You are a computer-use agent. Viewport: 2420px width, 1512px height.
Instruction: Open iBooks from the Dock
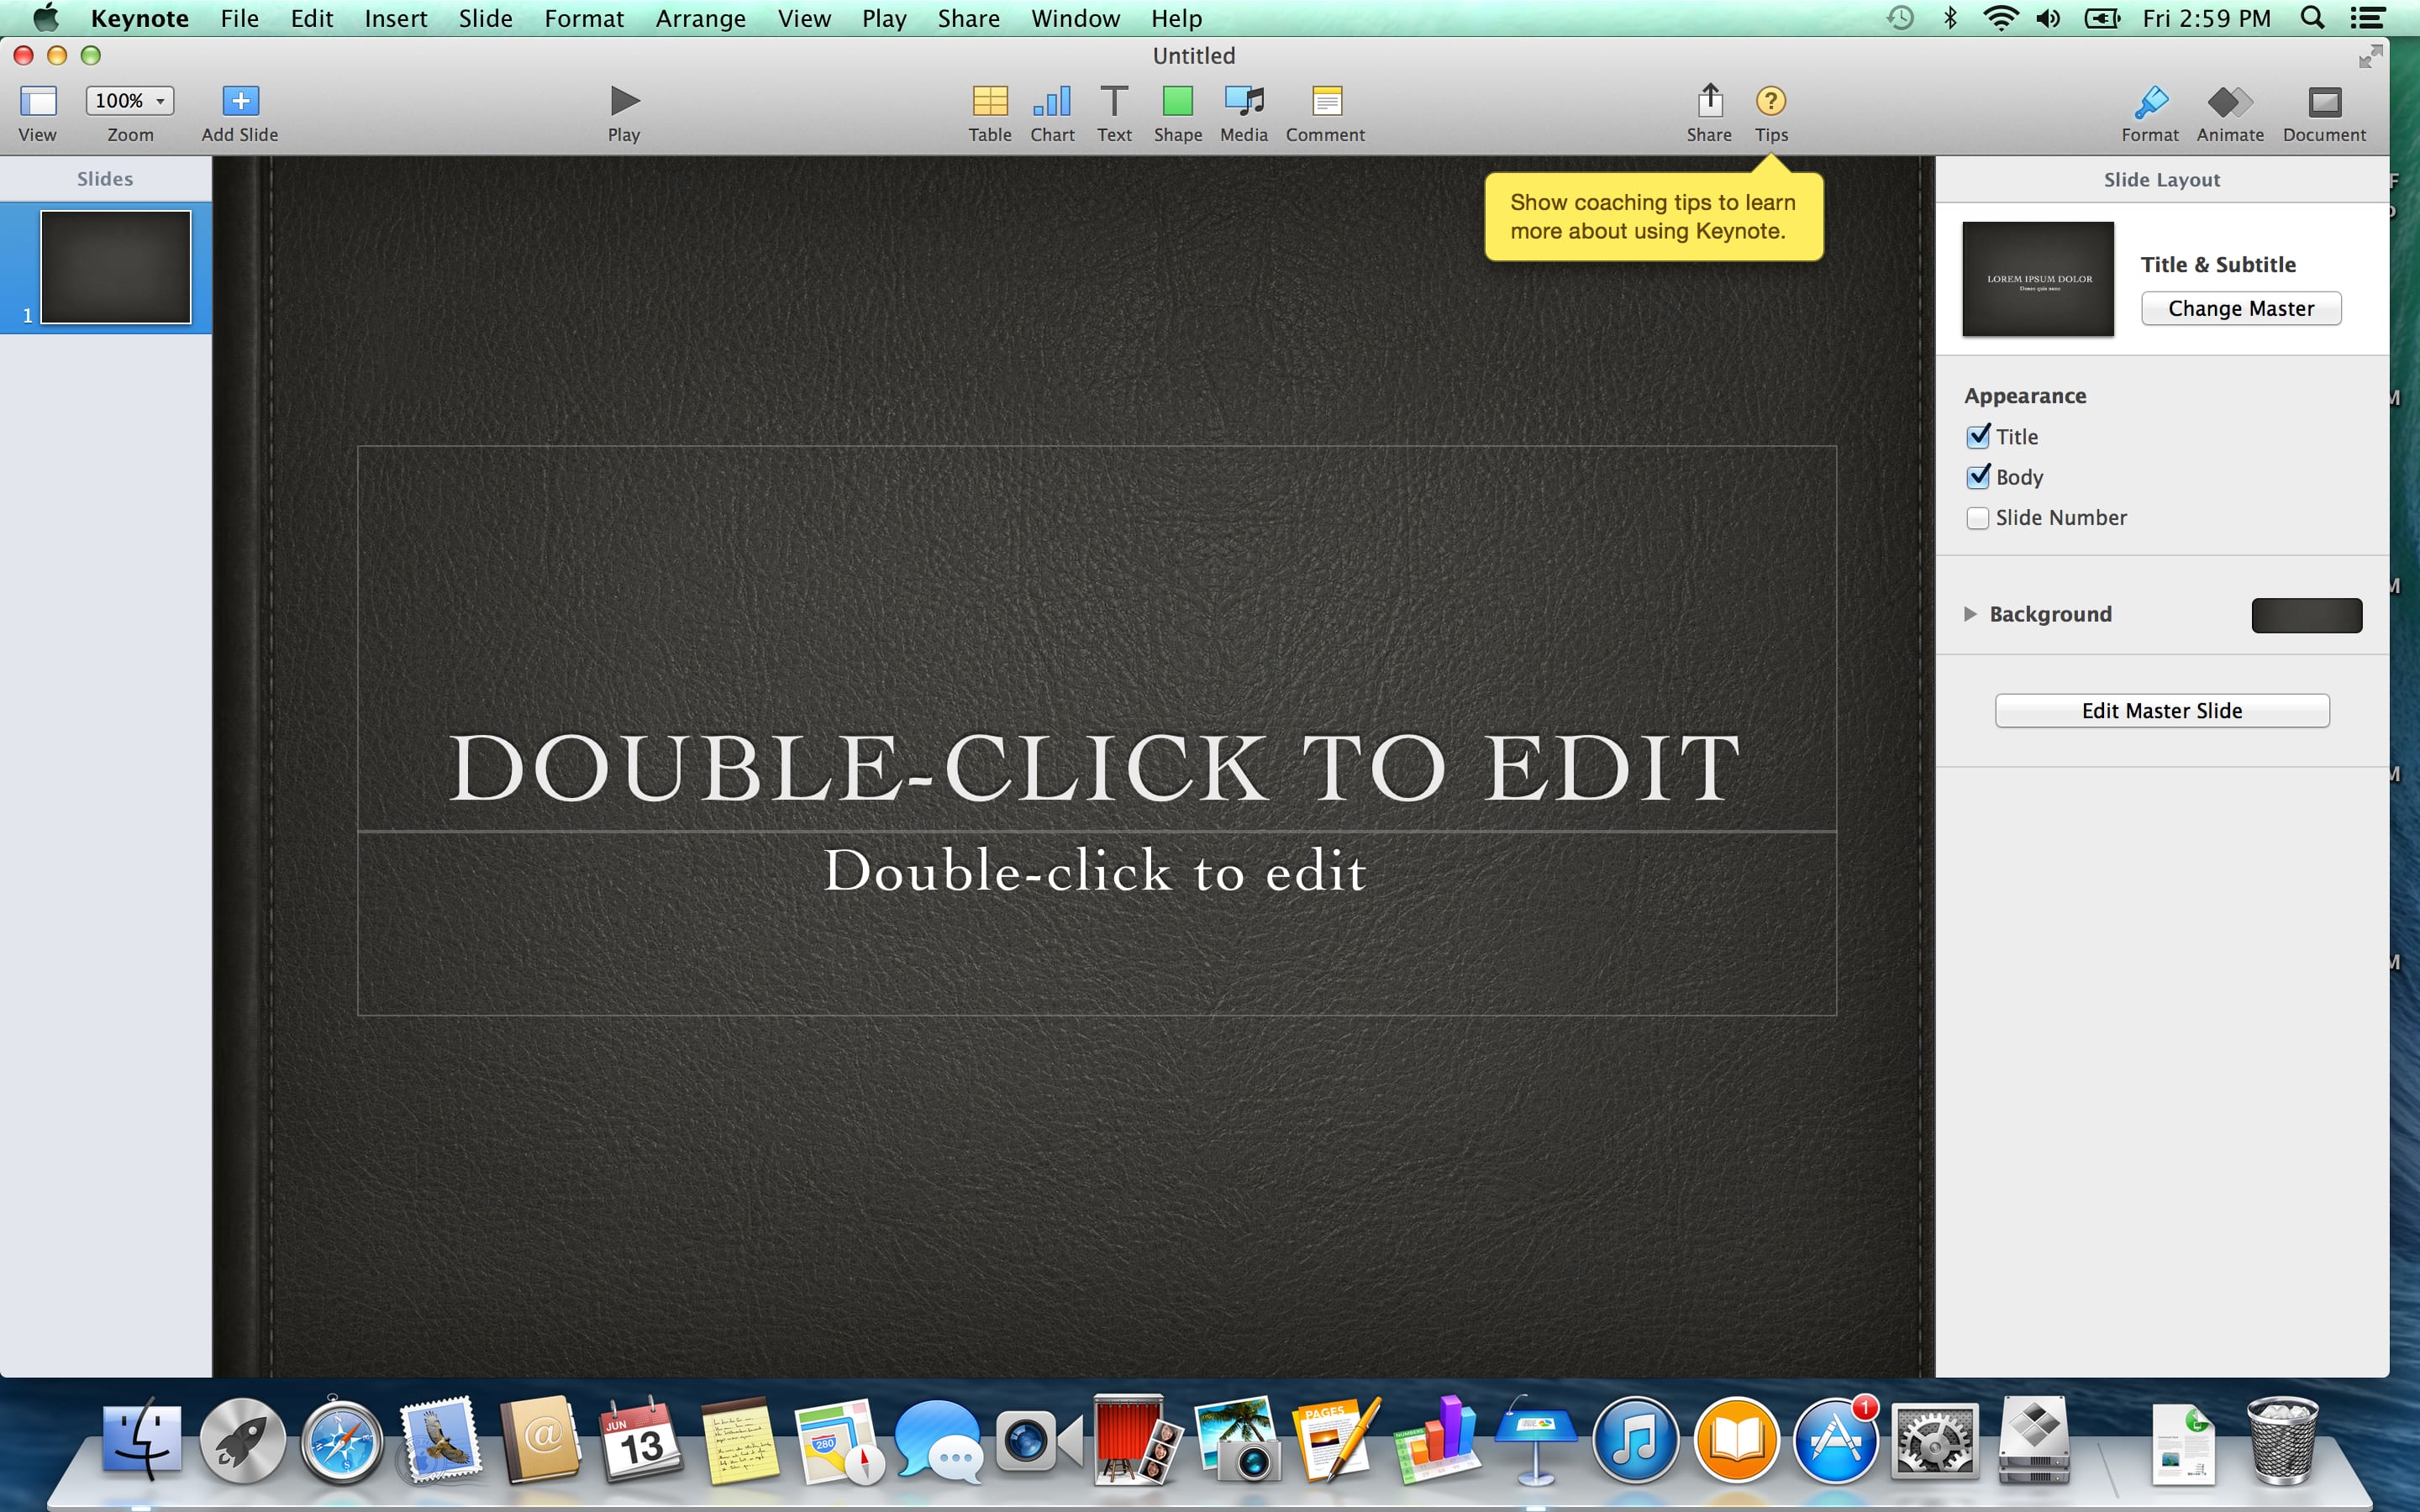1737,1440
